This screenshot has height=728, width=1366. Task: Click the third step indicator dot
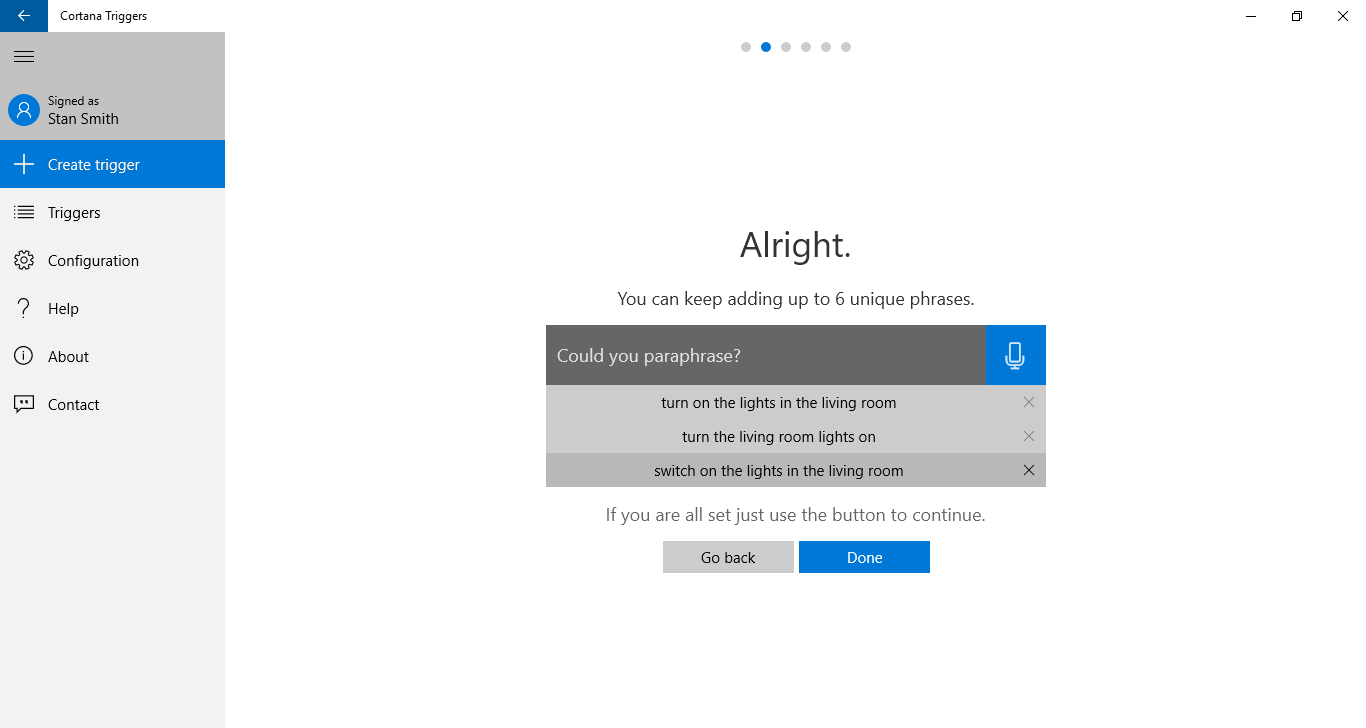(x=786, y=47)
